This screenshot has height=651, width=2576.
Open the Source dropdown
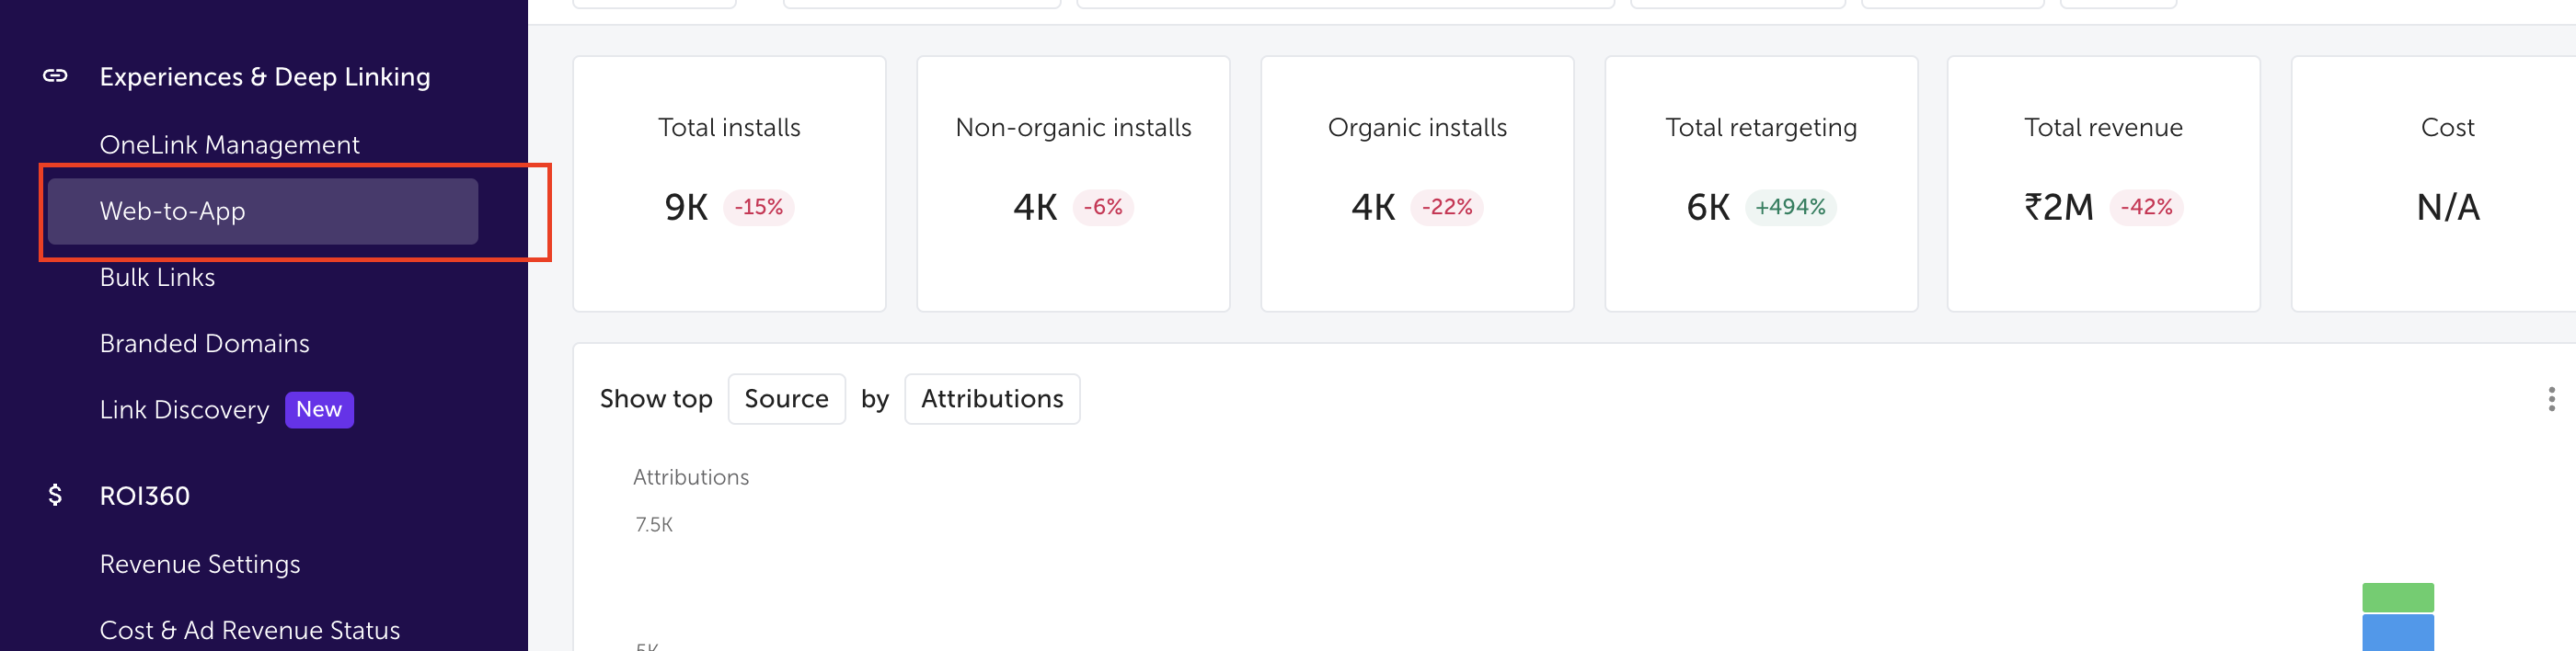786,399
